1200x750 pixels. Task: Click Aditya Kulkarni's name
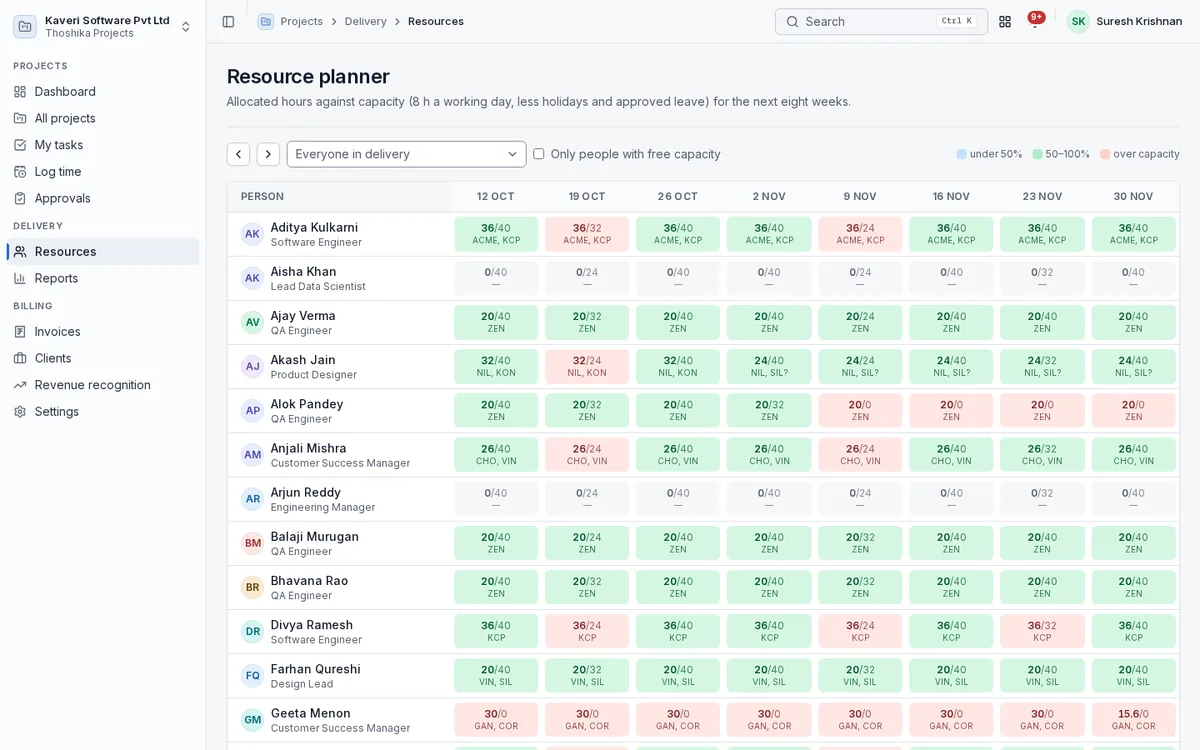(x=314, y=227)
